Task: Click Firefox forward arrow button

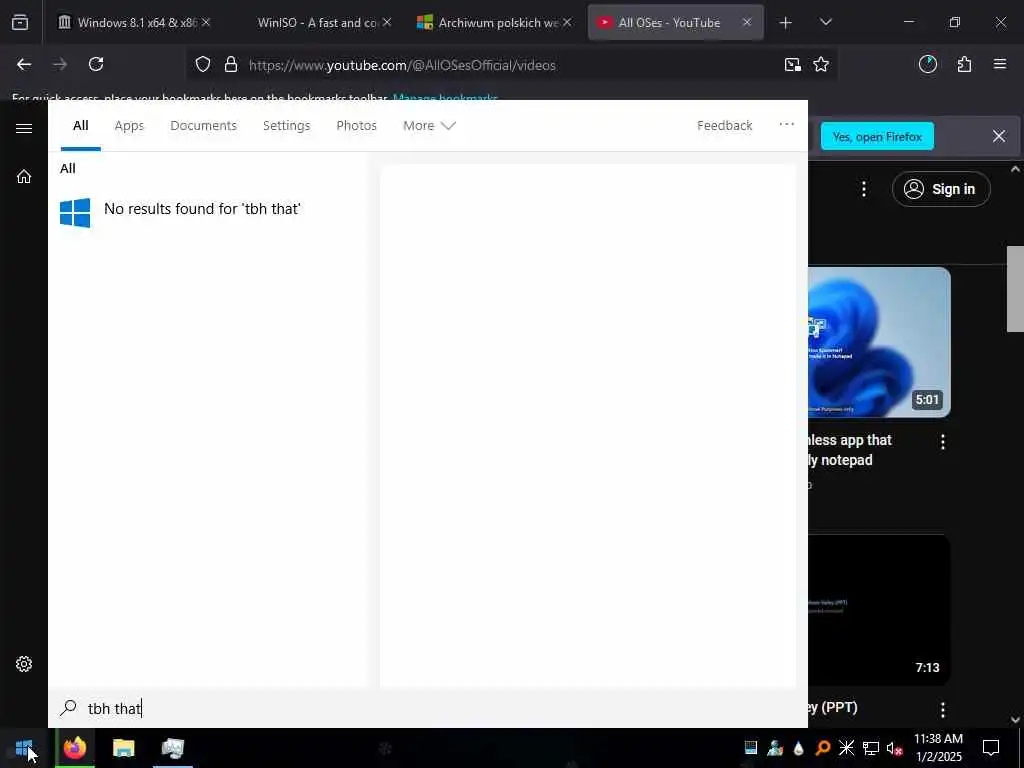Action: coord(60,65)
